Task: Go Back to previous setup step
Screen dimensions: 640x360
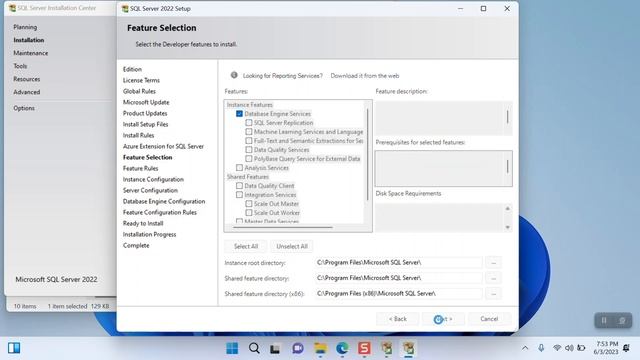Action: [398, 319]
